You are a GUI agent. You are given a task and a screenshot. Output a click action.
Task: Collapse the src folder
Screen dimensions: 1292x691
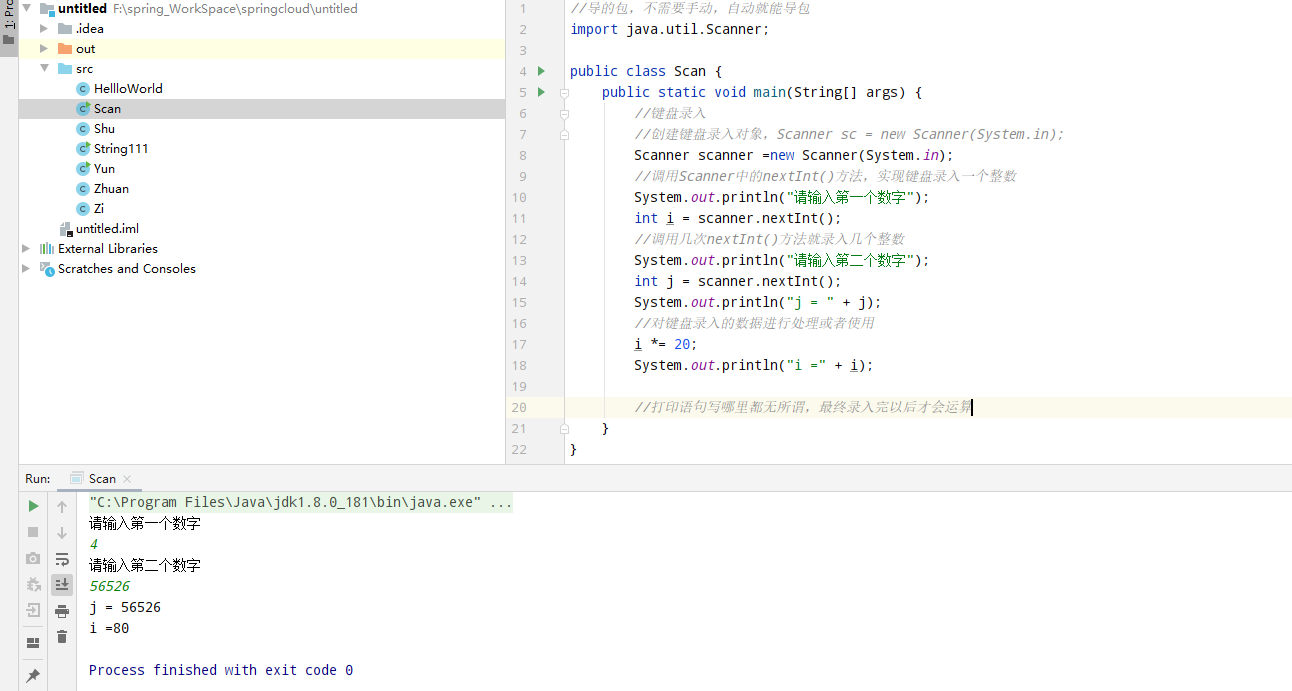click(x=44, y=69)
